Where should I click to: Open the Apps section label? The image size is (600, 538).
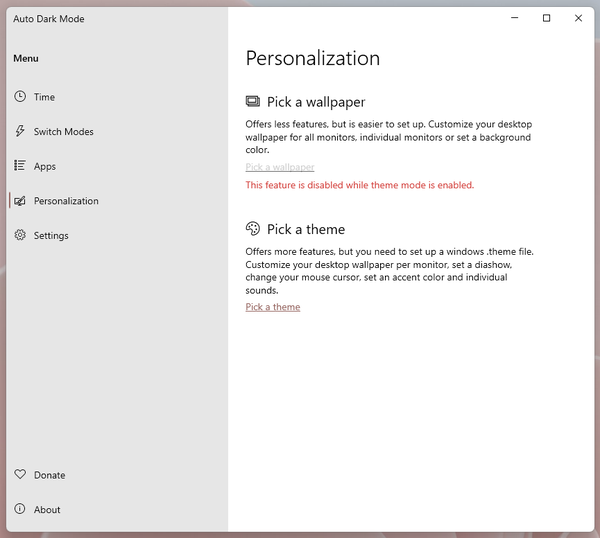(x=45, y=167)
